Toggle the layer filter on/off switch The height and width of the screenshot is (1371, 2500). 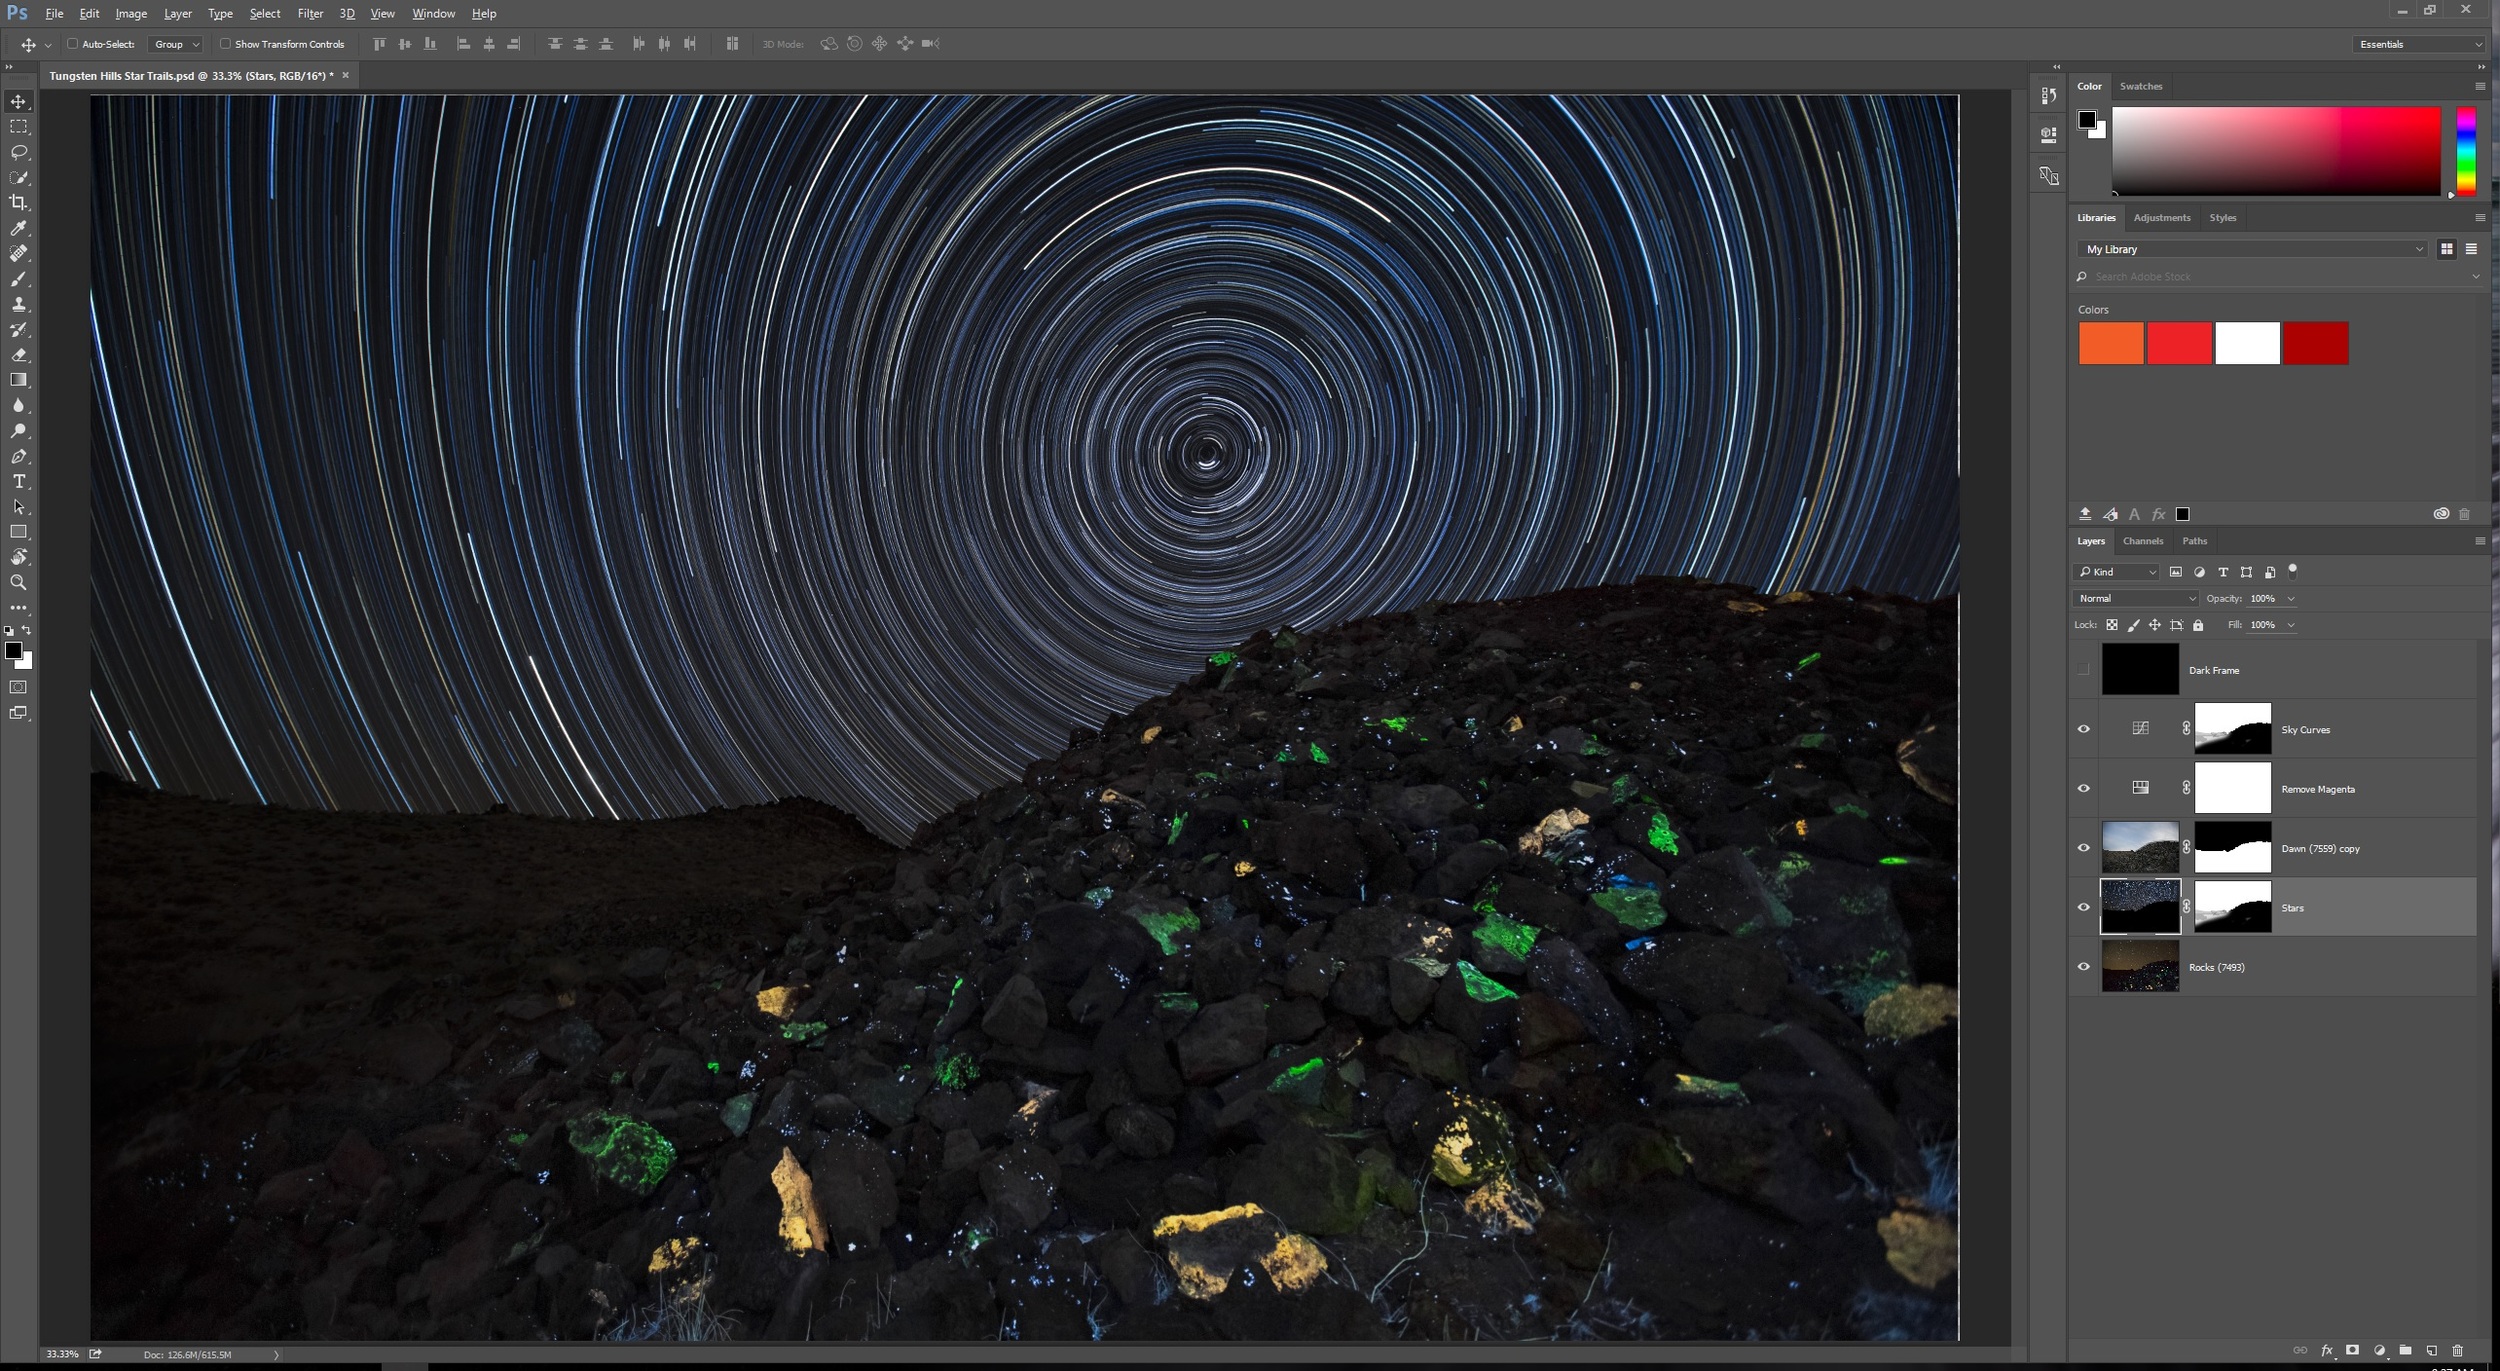(x=2293, y=571)
